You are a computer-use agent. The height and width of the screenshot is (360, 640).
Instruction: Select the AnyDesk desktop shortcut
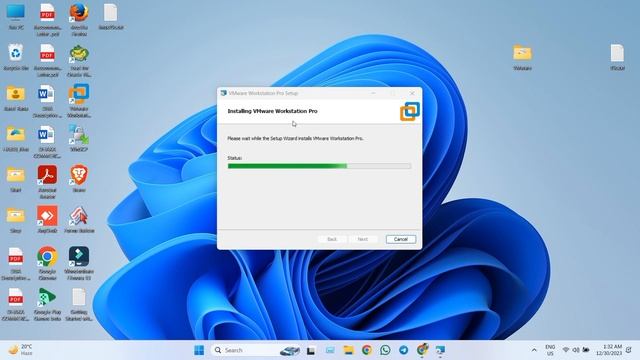pyautogui.click(x=47, y=220)
